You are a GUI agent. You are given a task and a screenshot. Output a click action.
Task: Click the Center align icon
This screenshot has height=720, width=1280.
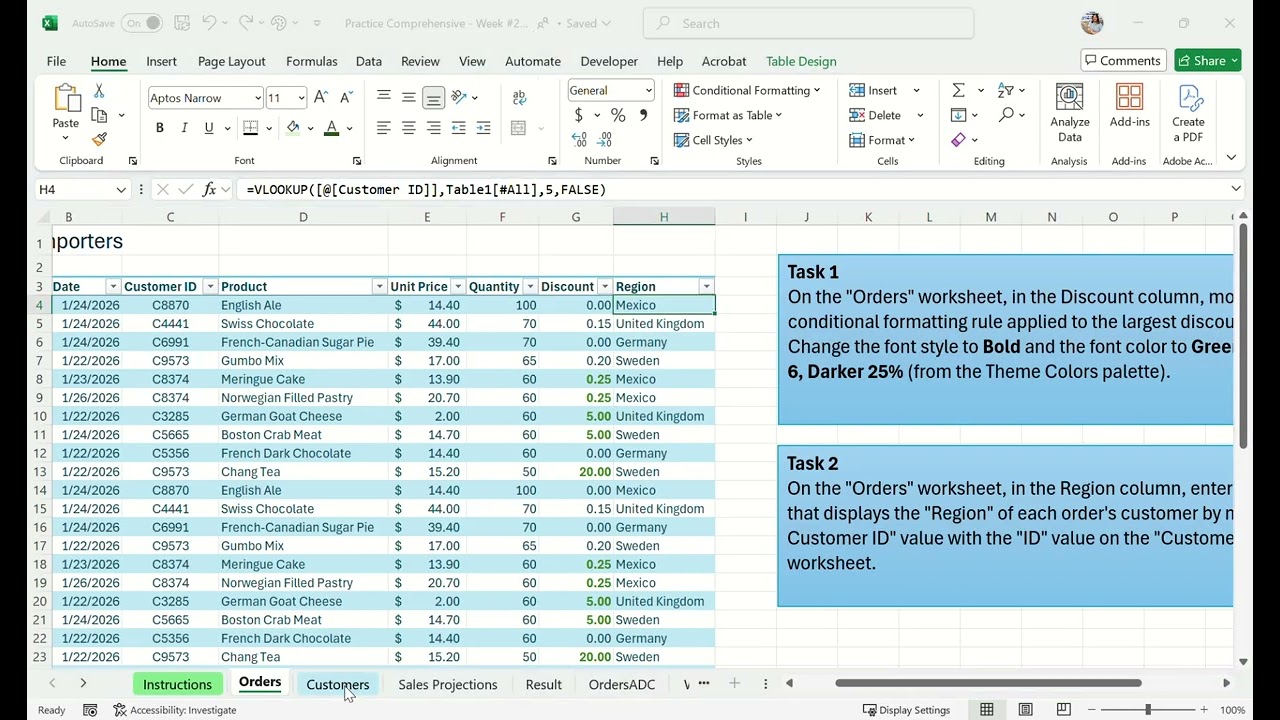(x=408, y=128)
